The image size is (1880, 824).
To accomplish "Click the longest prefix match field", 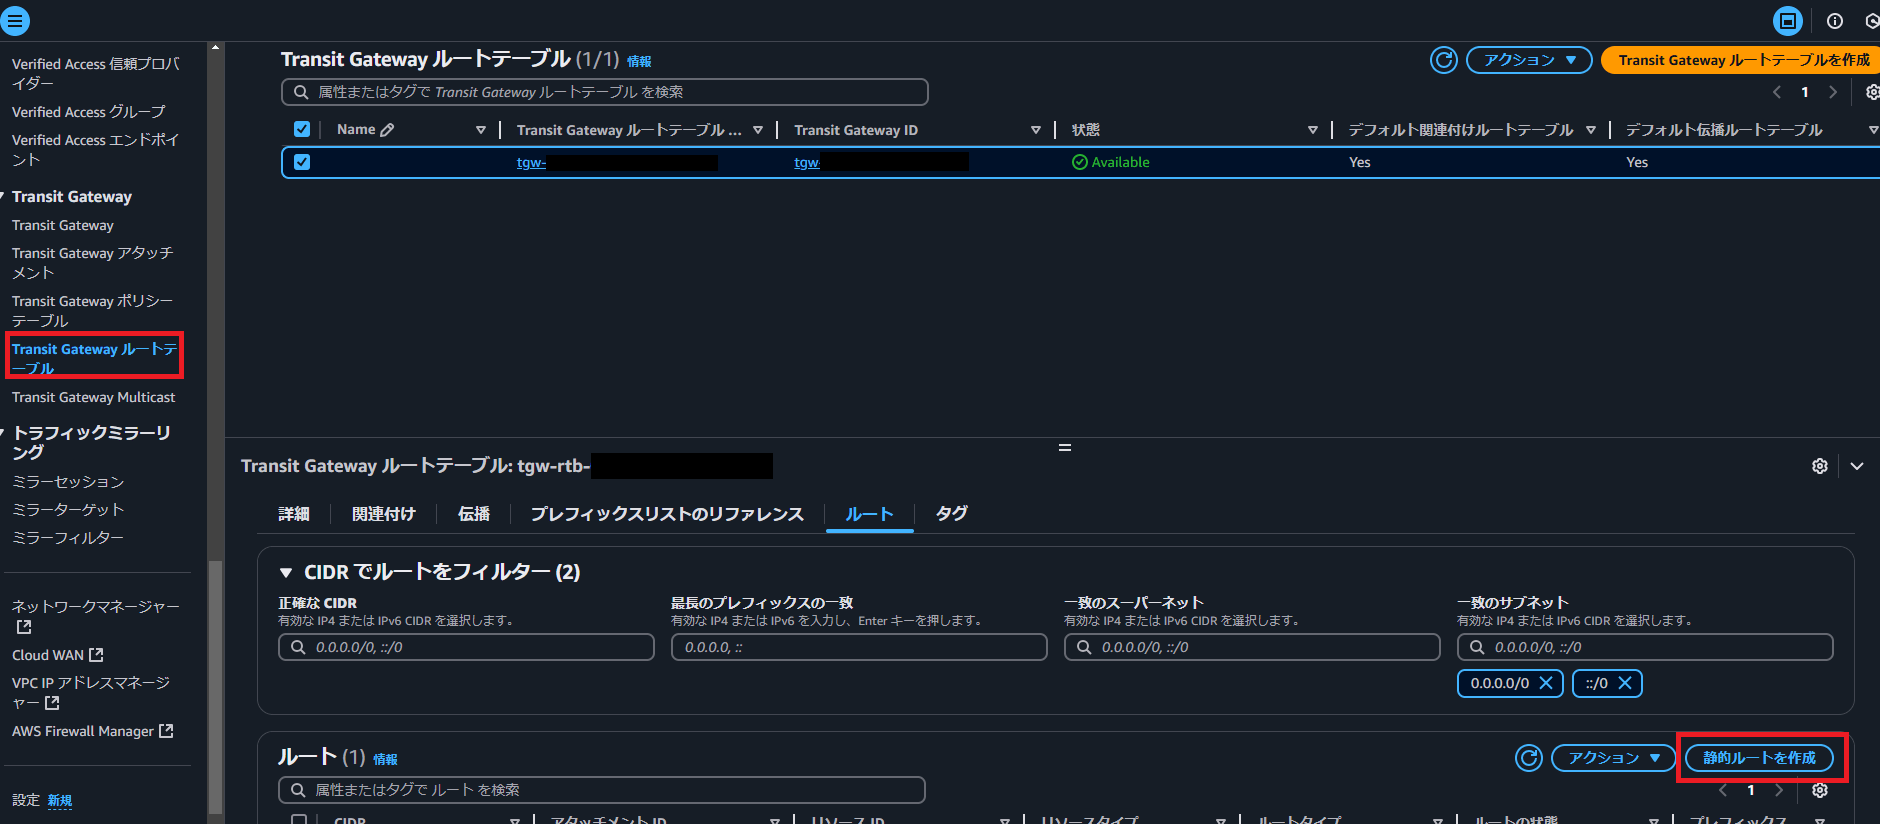I will (859, 647).
